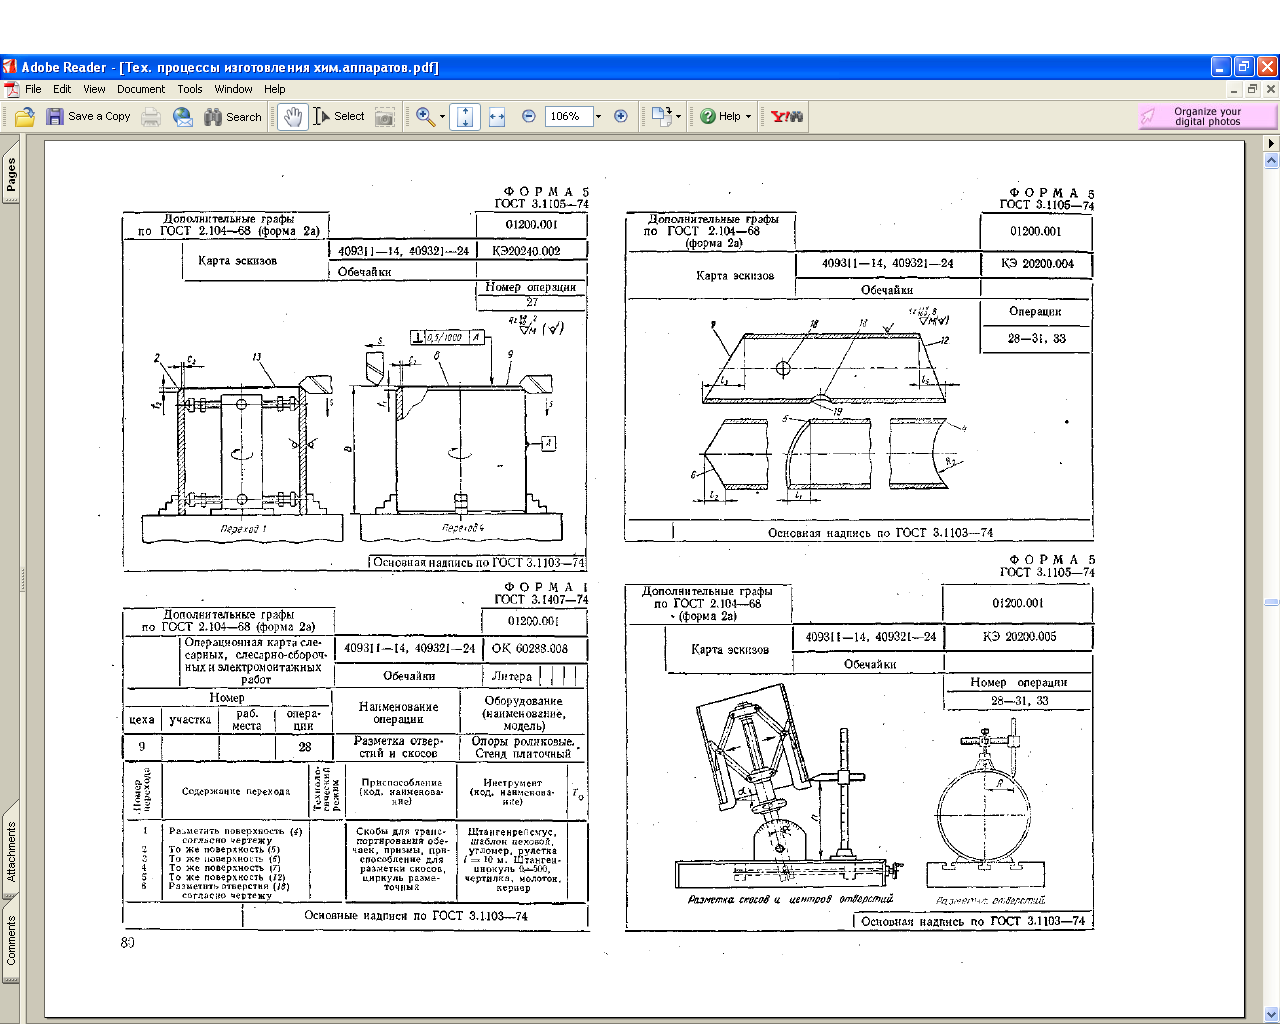The width and height of the screenshot is (1280, 1024).
Task: Click the Rotate page icon
Action: click(661, 117)
